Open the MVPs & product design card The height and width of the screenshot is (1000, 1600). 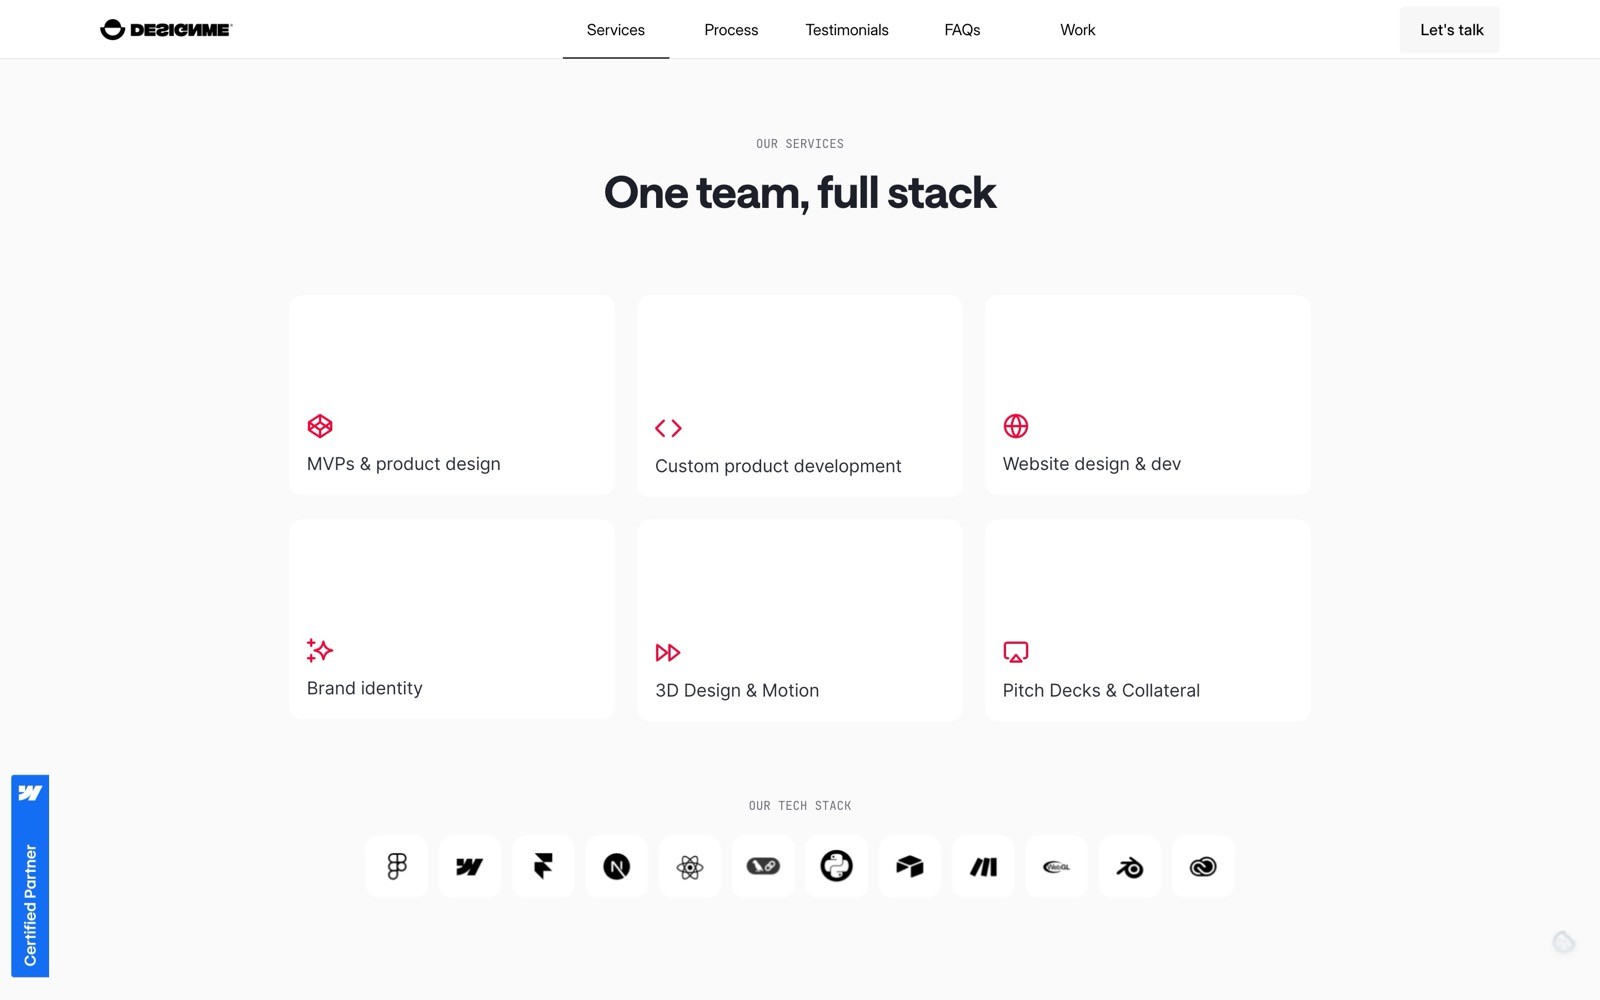point(451,395)
